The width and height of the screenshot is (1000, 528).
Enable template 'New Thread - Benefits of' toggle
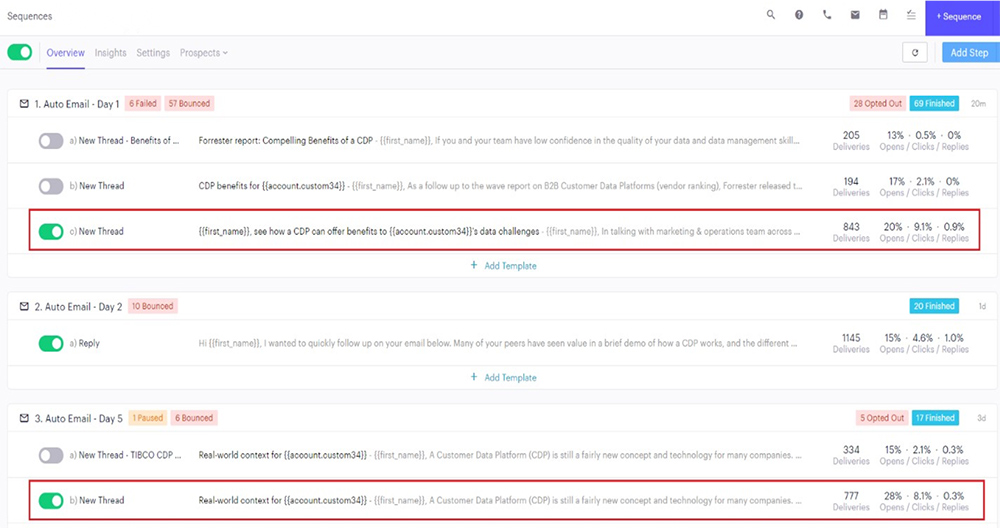click(51, 141)
